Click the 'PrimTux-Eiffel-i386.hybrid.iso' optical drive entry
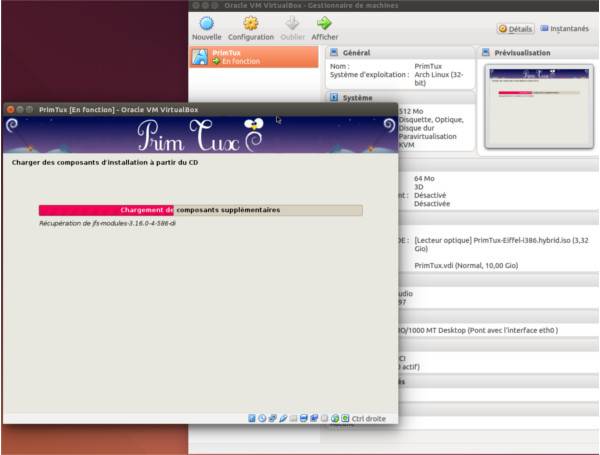Image resolution: width=600 pixels, height=455 pixels. 501,244
